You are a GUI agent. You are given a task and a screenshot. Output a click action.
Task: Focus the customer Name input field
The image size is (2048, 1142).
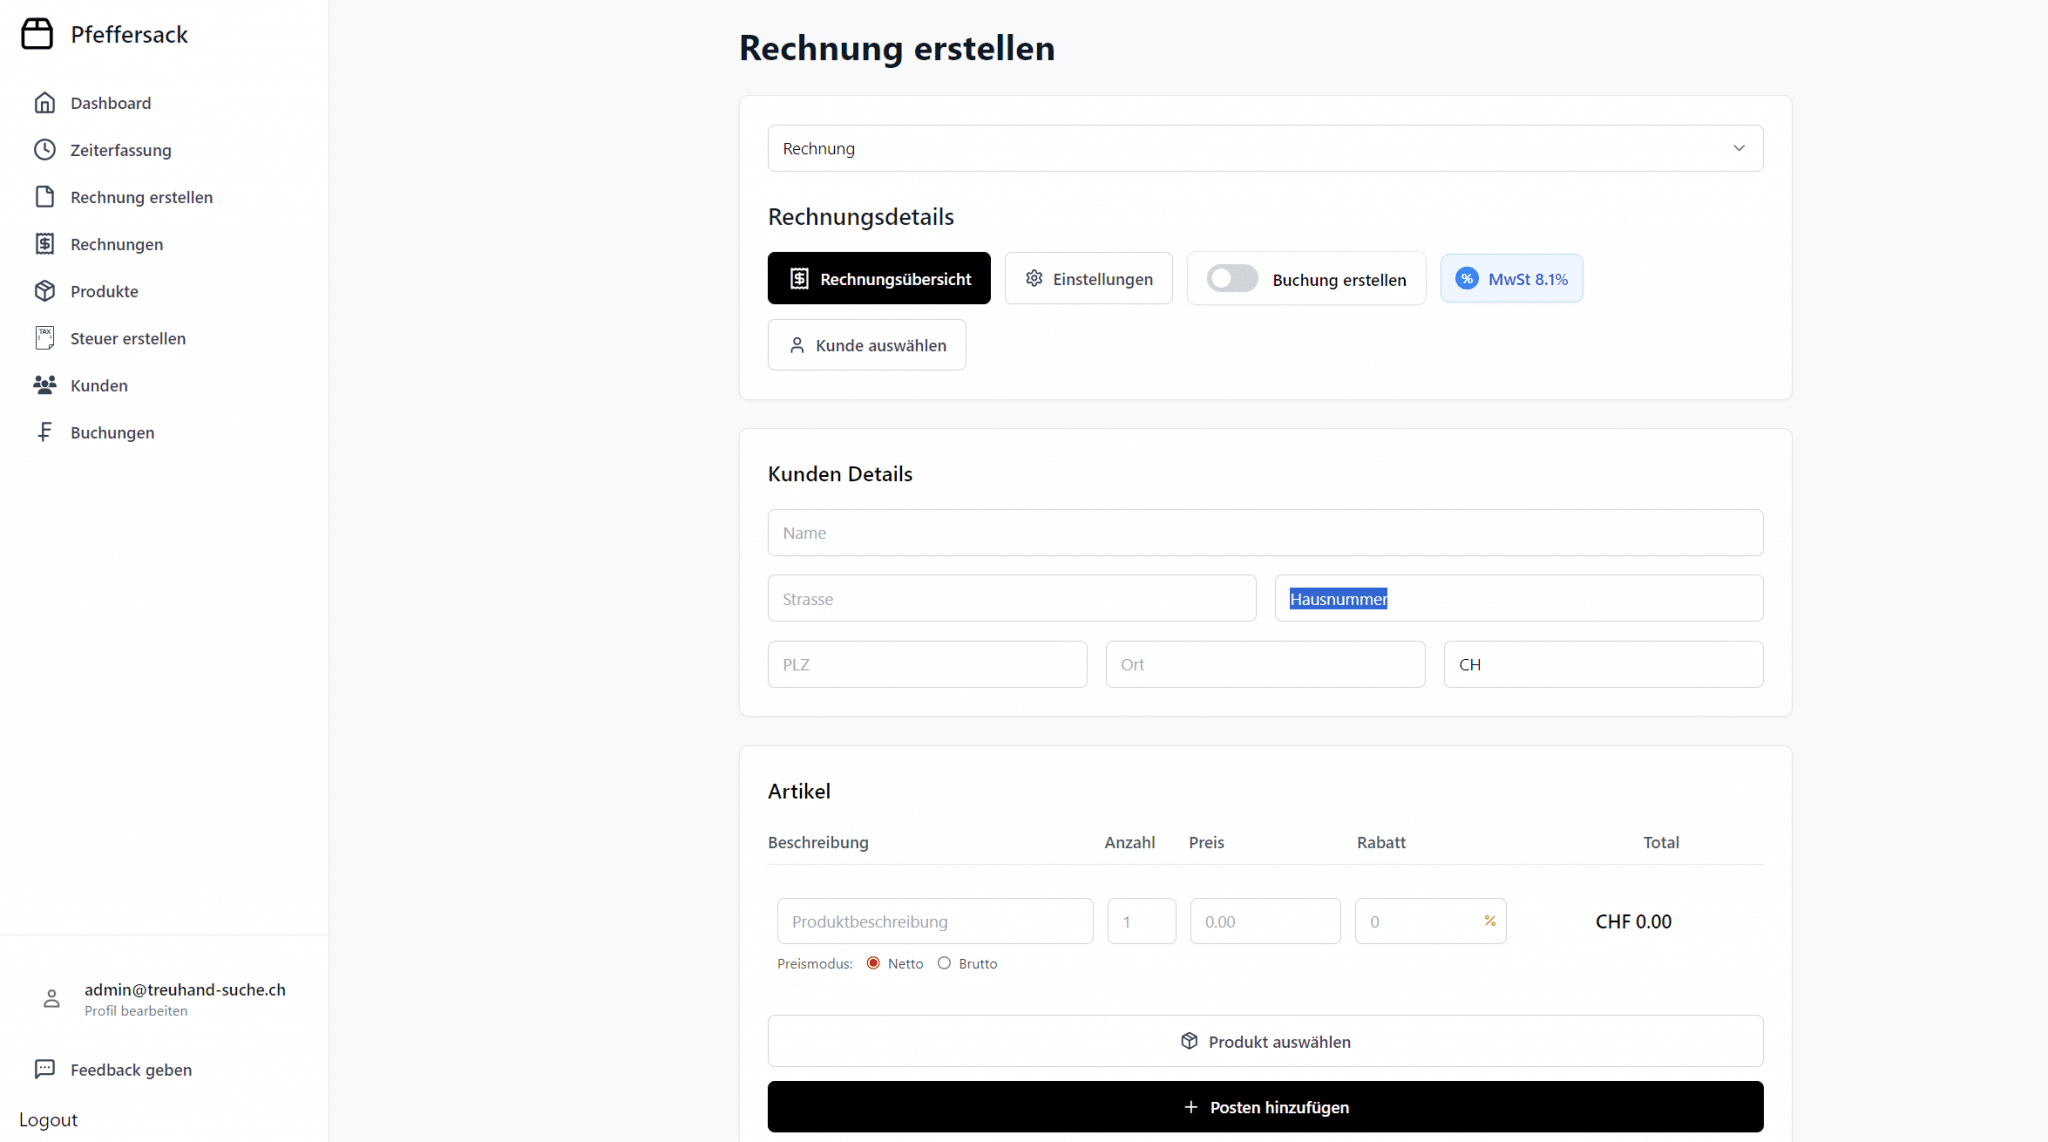click(x=1265, y=533)
